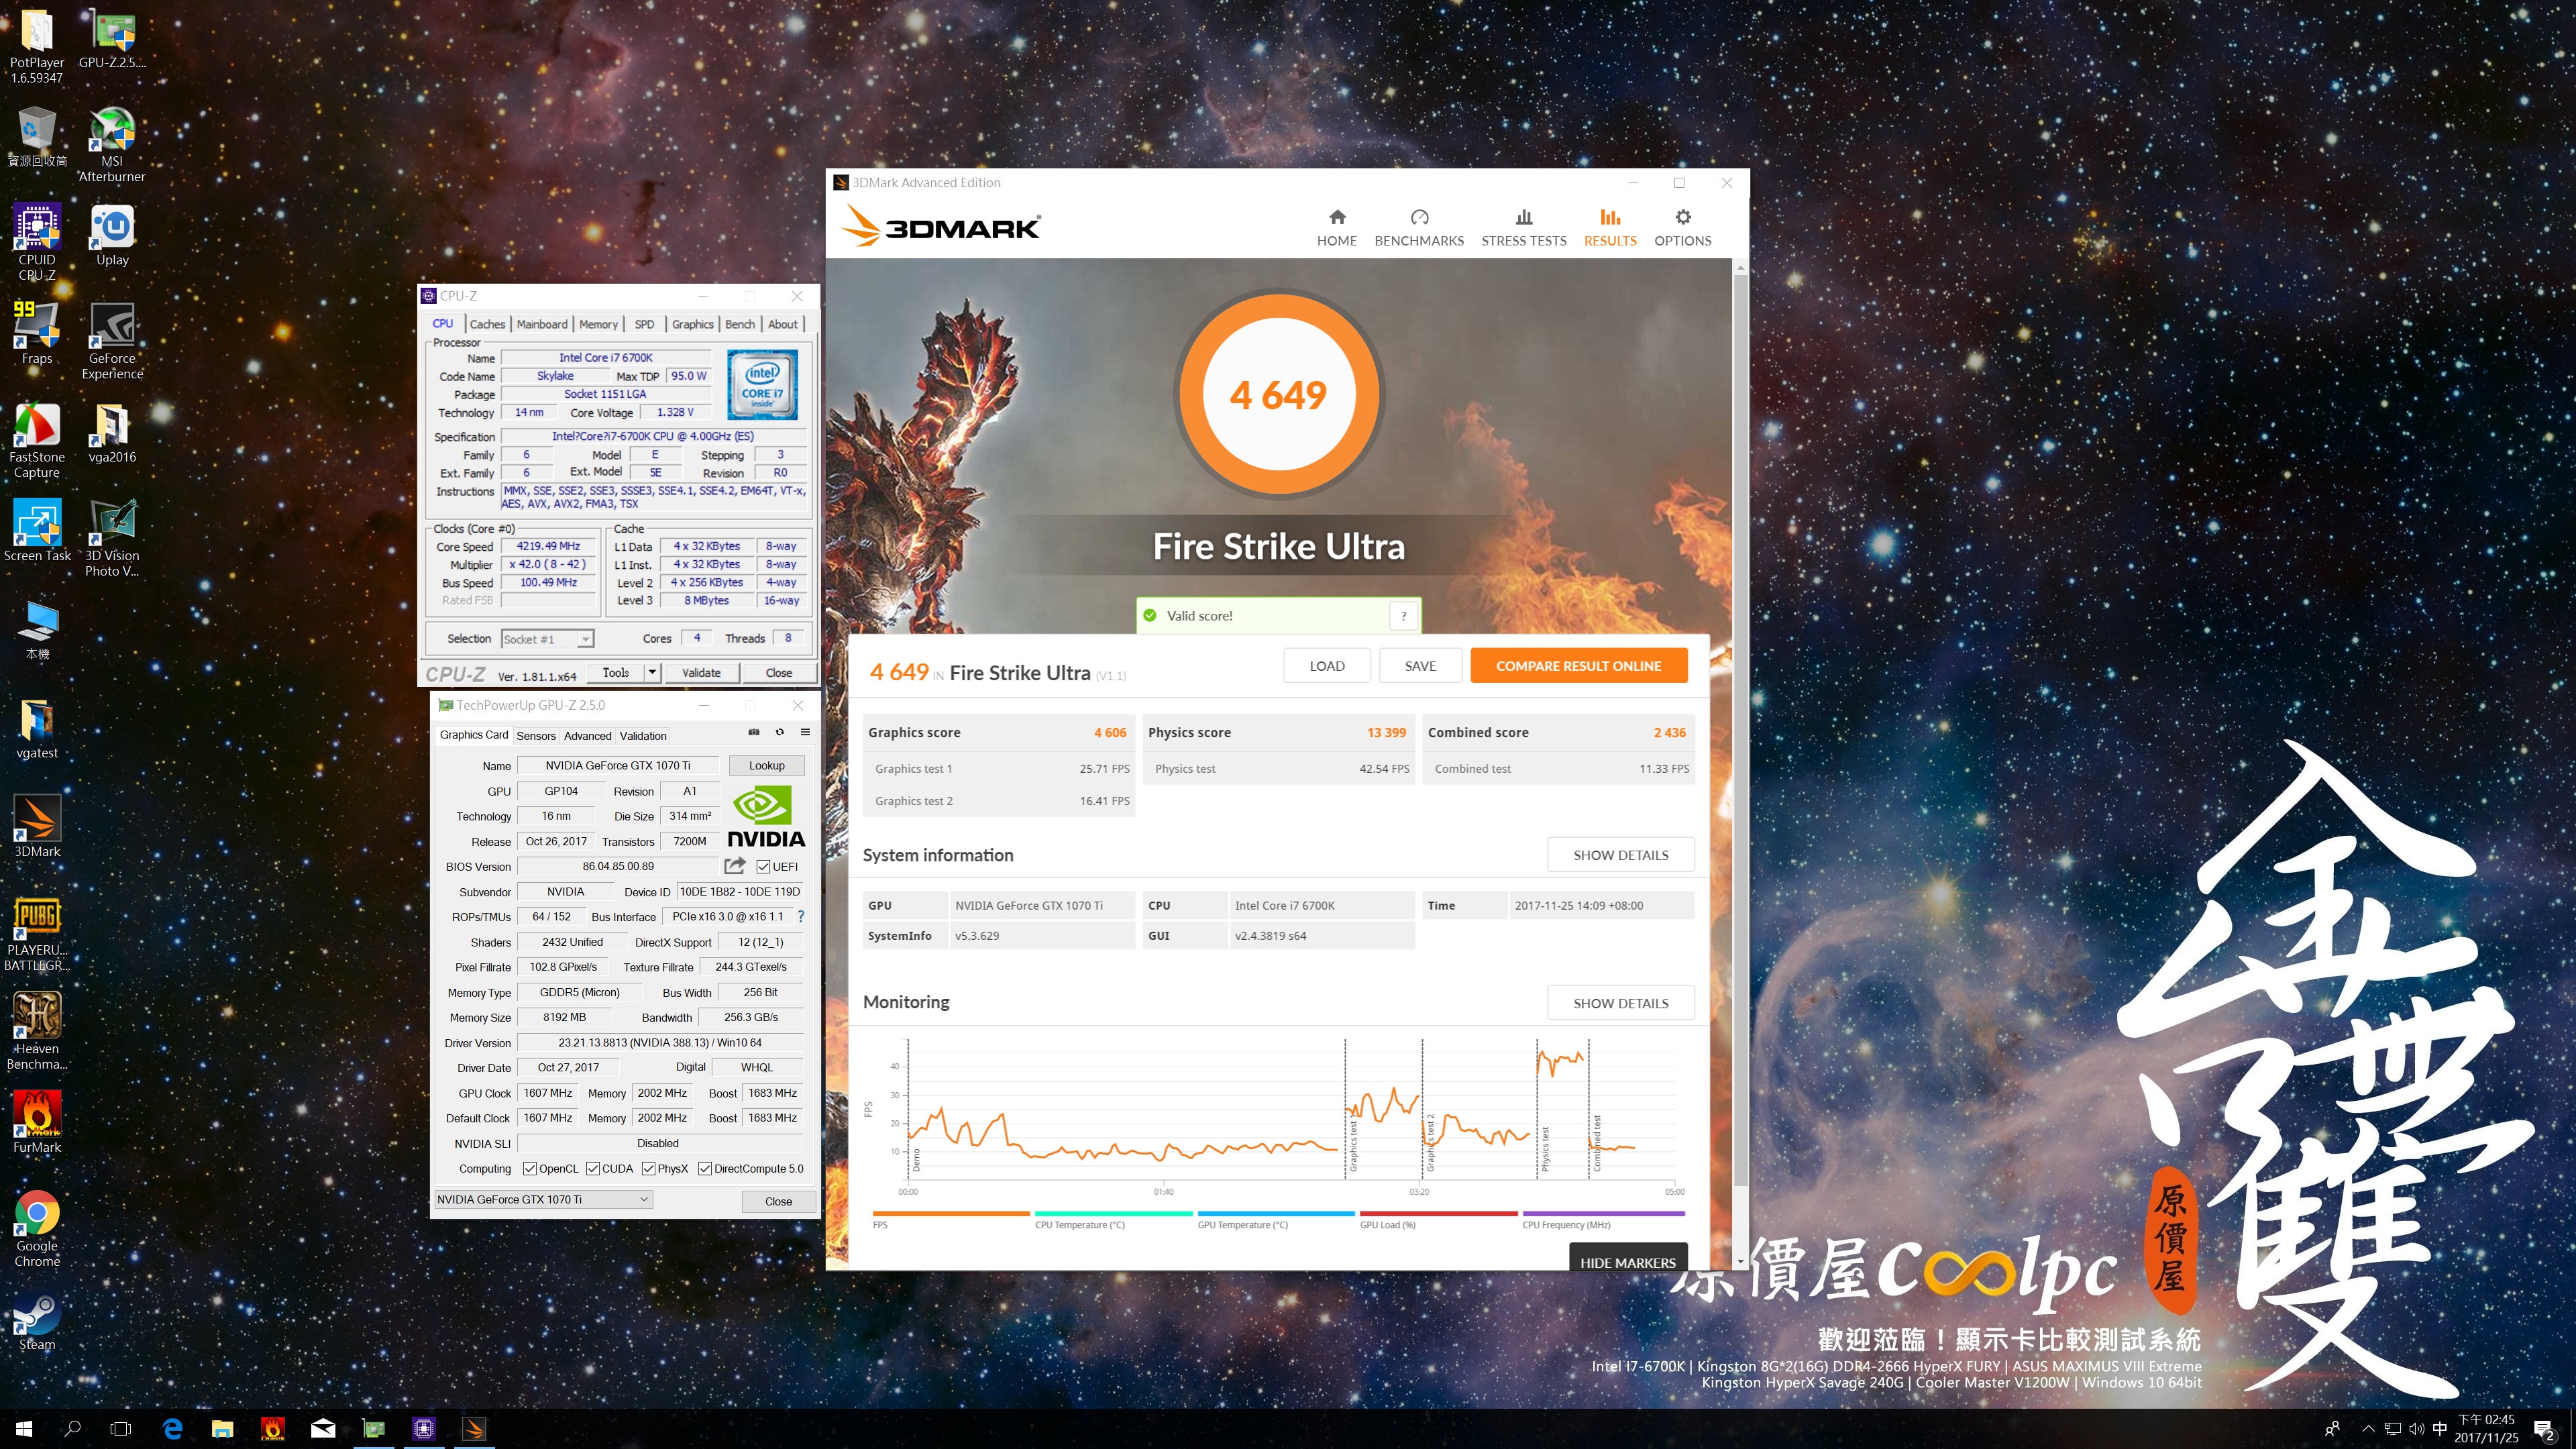The width and height of the screenshot is (2576, 1449).
Task: Open the RESULTS section in 3DMark
Action: click(1609, 228)
